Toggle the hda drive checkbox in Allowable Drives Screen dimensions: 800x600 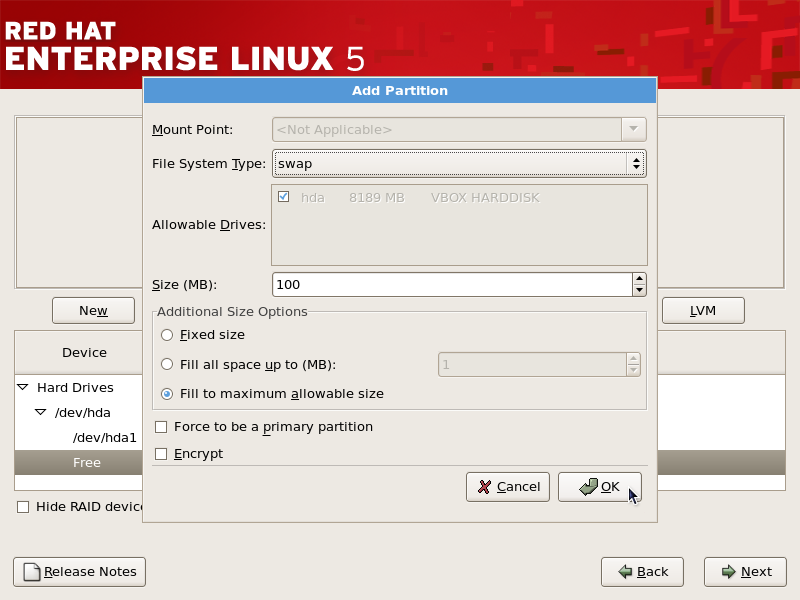tap(284, 197)
